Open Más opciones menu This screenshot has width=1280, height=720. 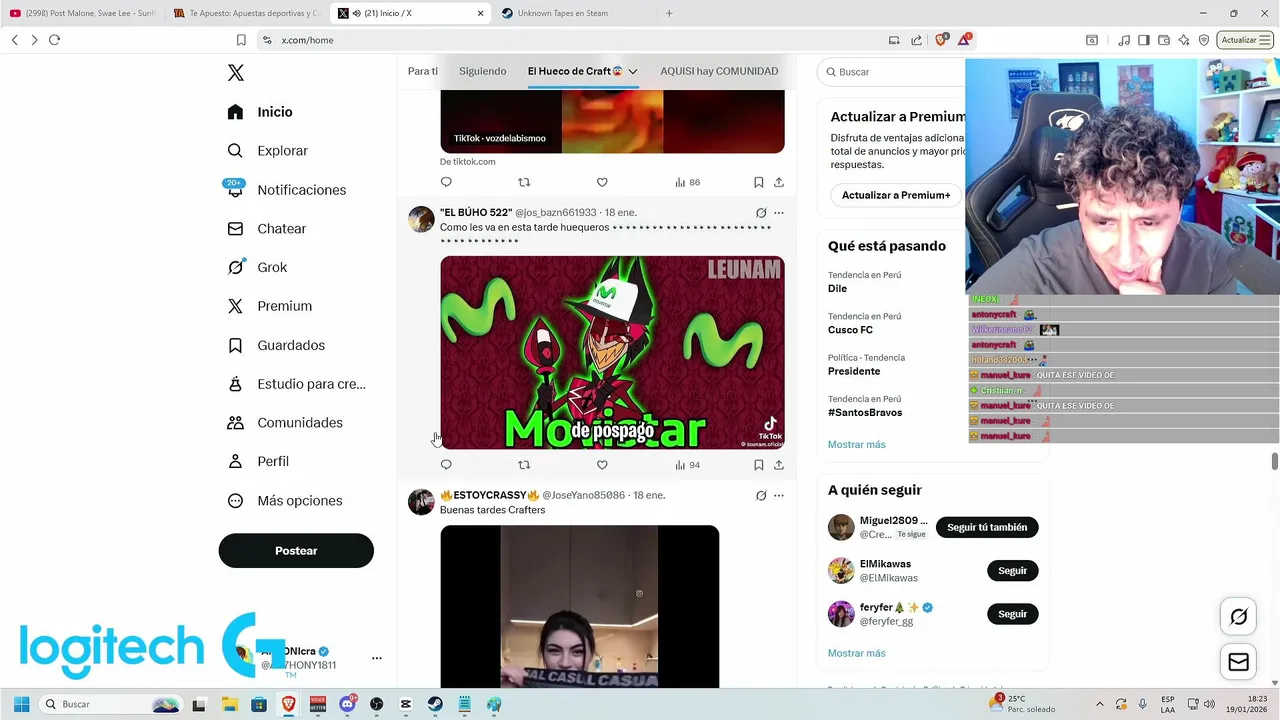(x=285, y=500)
